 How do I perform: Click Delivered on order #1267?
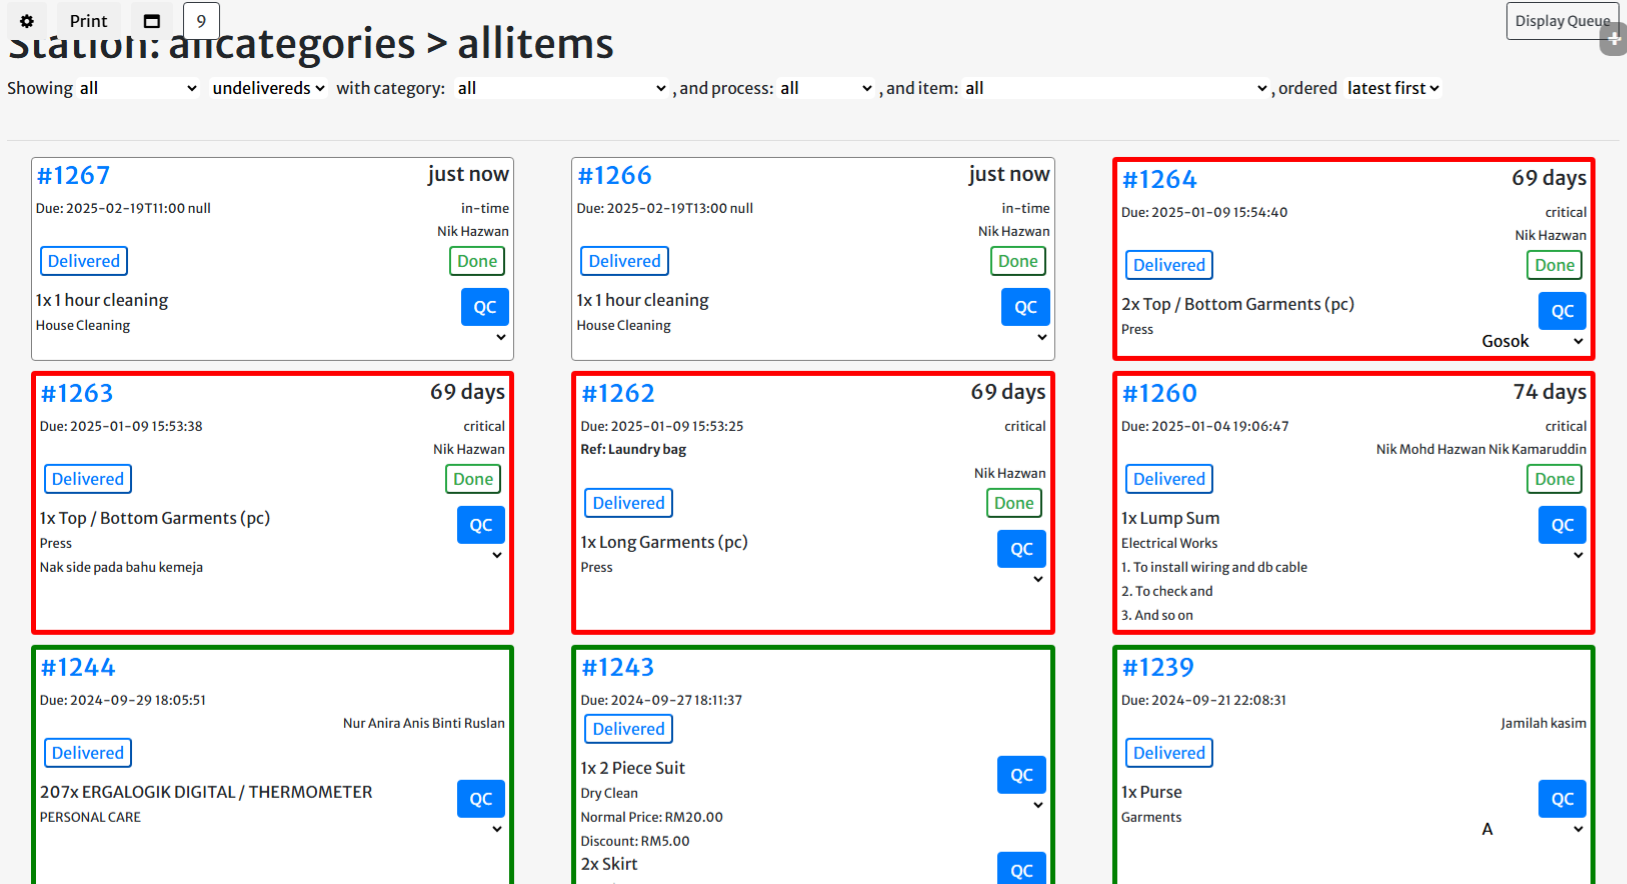84,261
